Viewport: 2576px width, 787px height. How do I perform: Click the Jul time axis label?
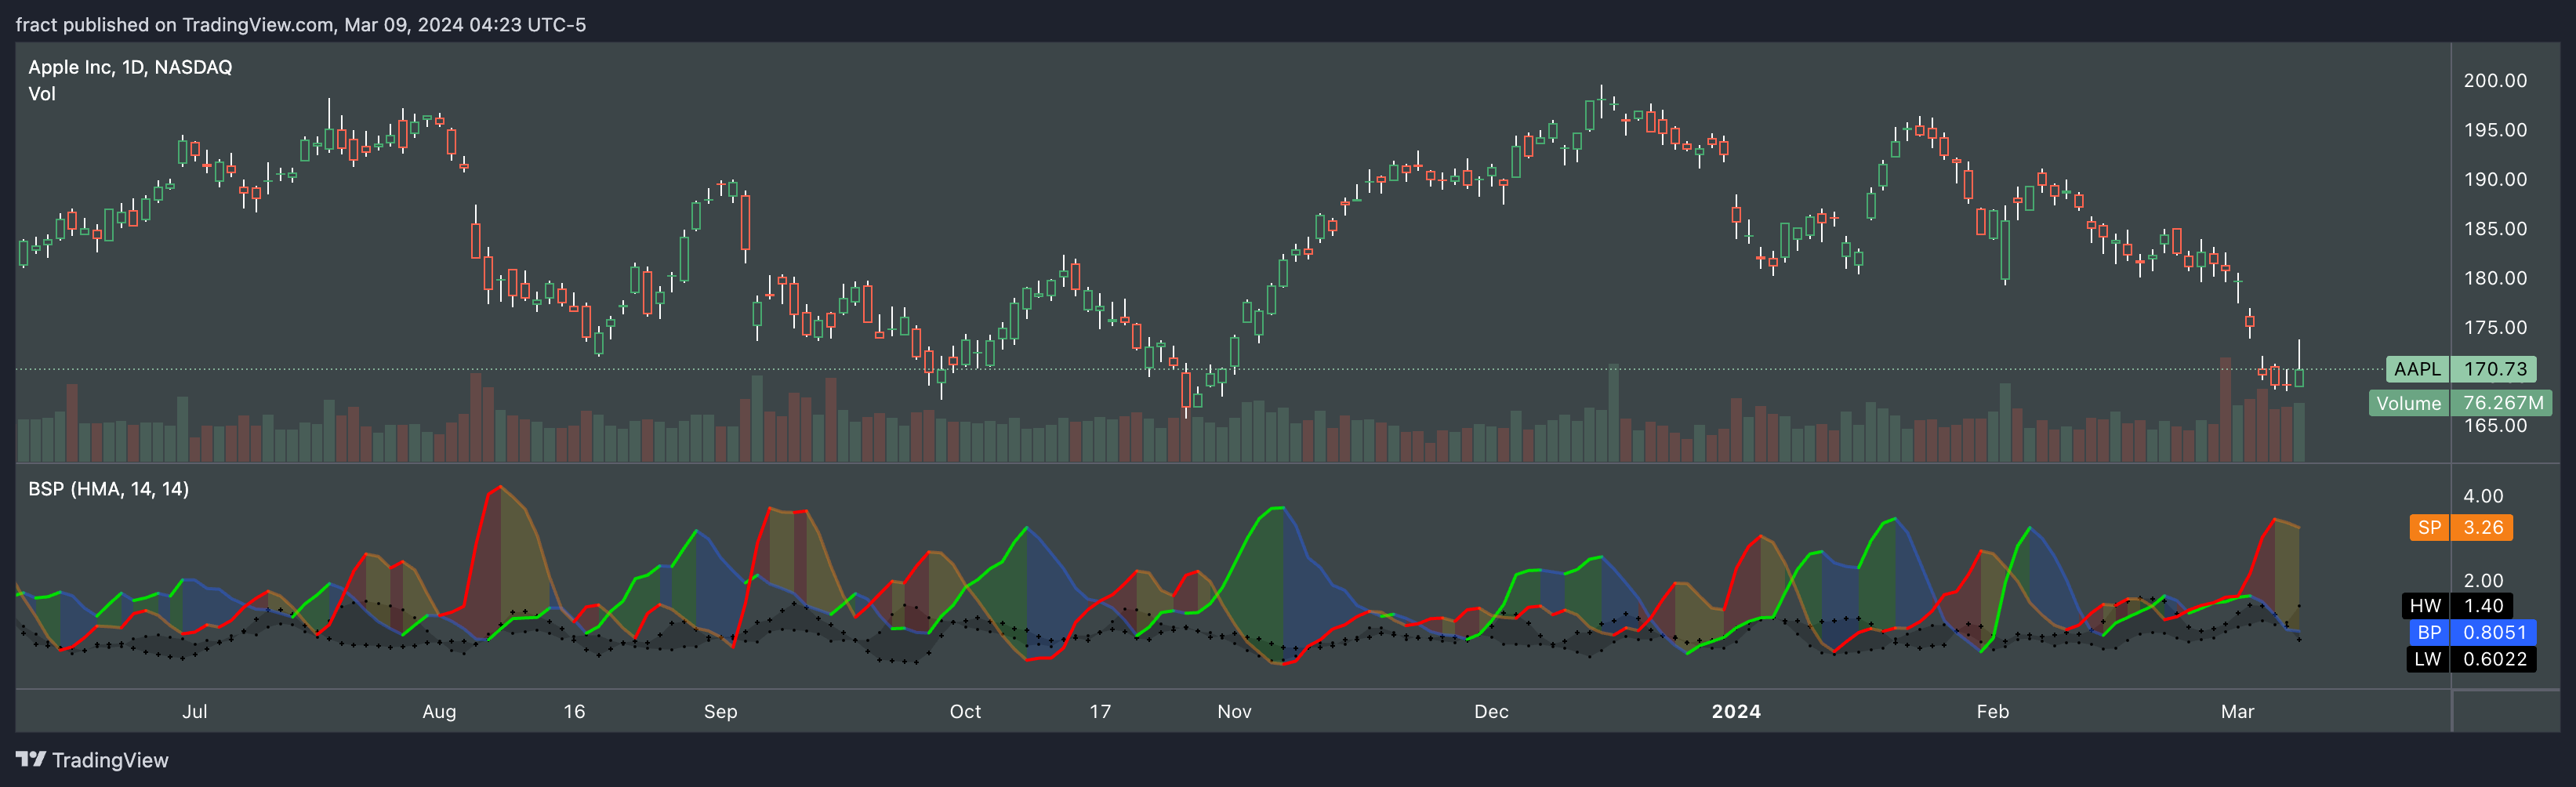point(195,711)
